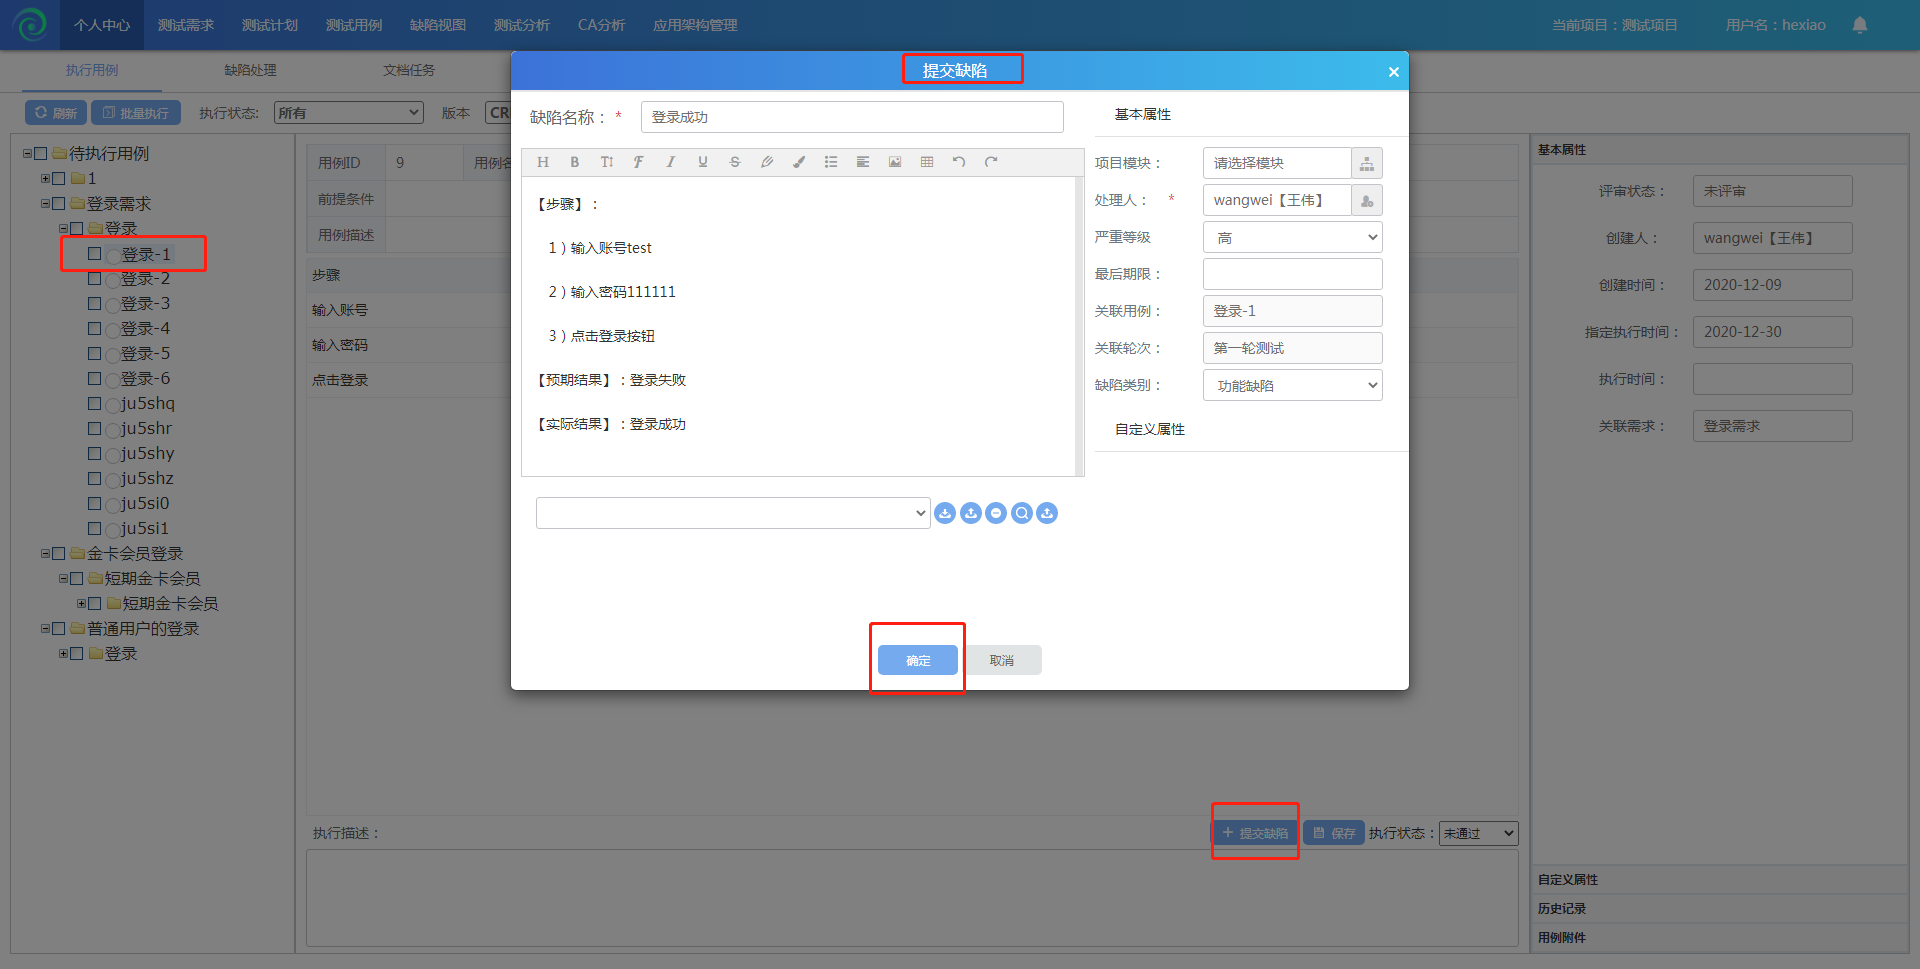The height and width of the screenshot is (969, 1920).
Task: Expand the 缺陷类别 defect type dropdown
Action: [x=1292, y=385]
